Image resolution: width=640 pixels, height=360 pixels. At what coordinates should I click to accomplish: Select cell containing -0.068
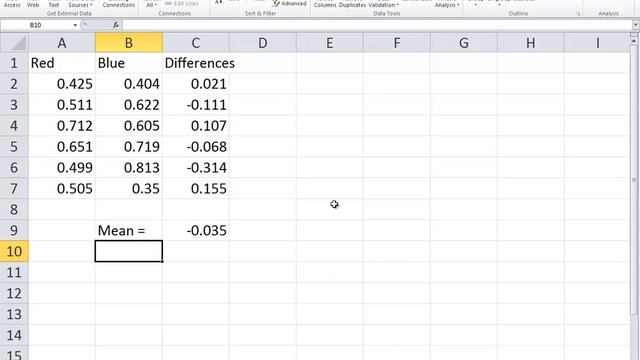pos(196,147)
